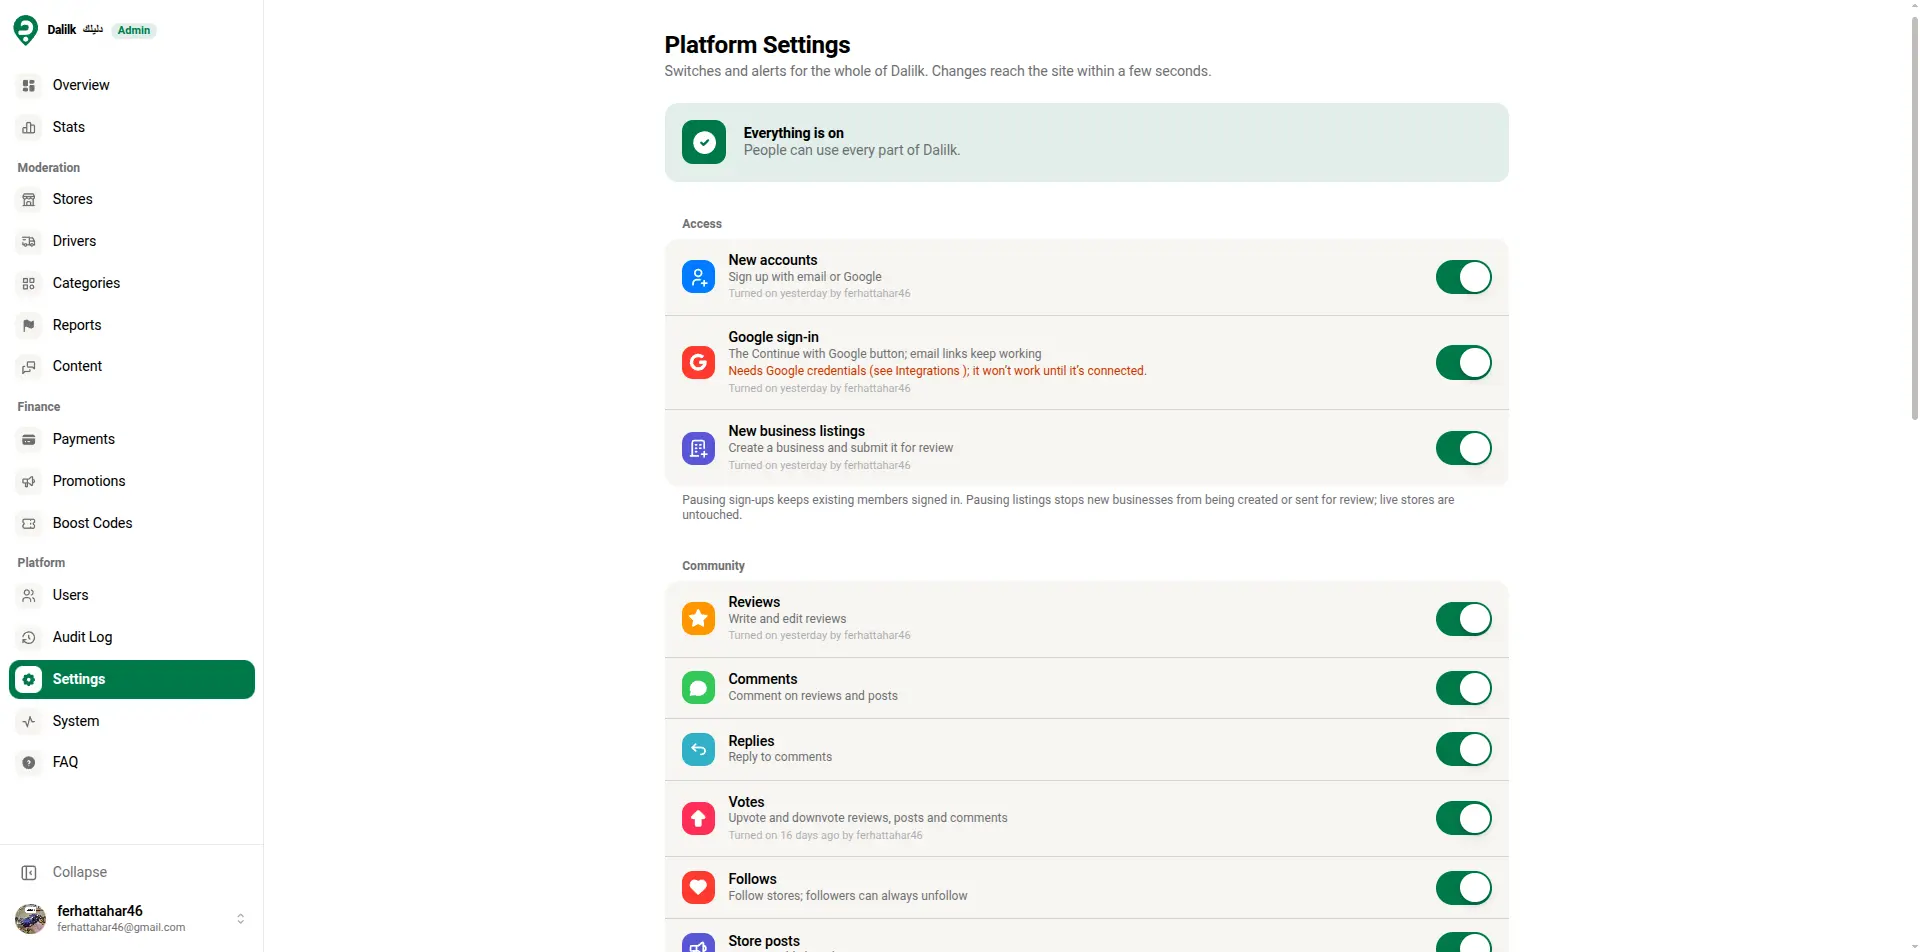Image resolution: width=1920 pixels, height=952 pixels.
Task: Click the Follows heart icon
Action: click(x=698, y=887)
